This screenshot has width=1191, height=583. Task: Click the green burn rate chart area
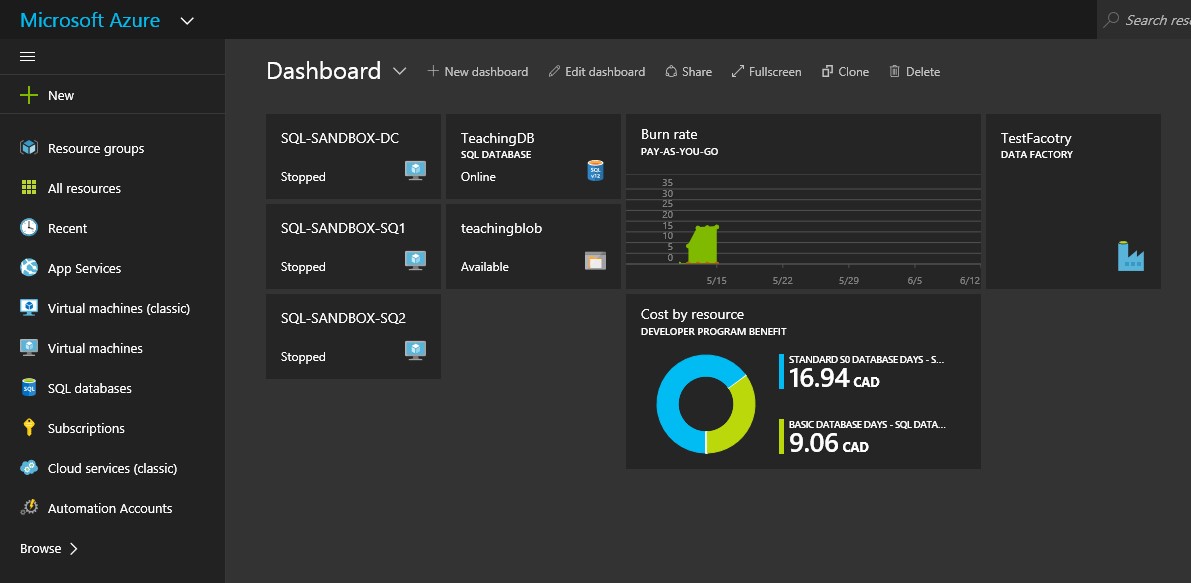[x=703, y=244]
